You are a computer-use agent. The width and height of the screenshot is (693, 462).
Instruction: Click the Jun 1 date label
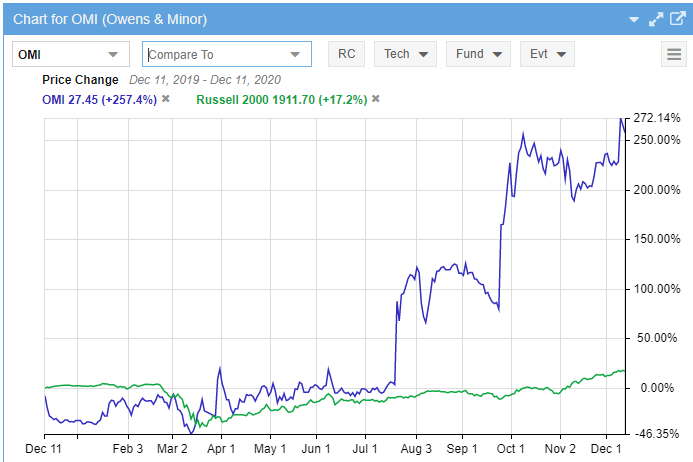point(316,449)
